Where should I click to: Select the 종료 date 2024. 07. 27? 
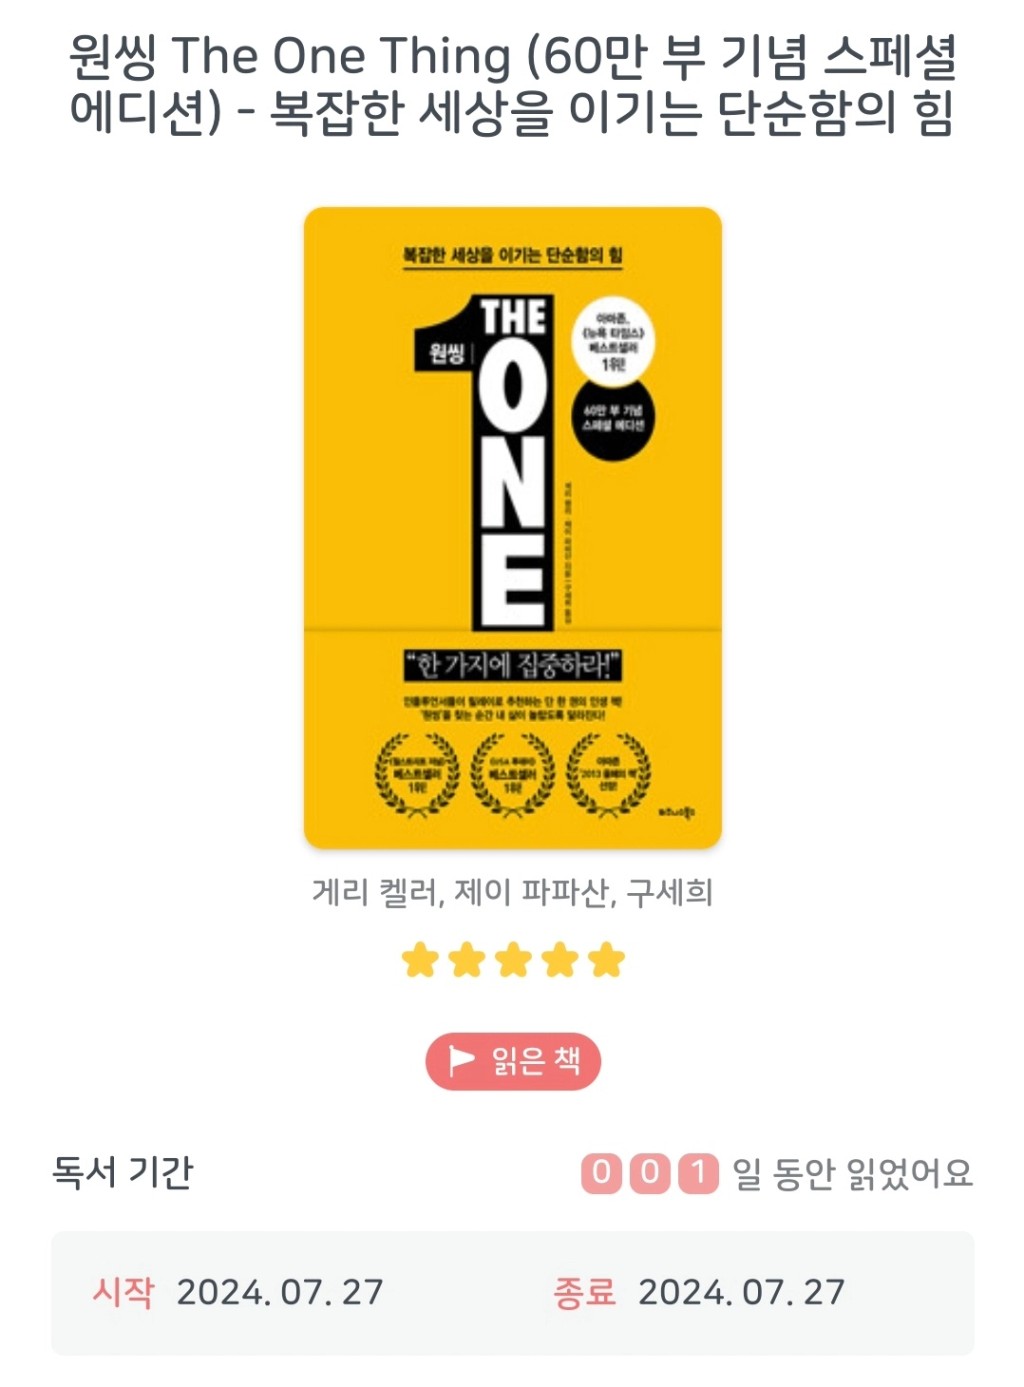742,1292
